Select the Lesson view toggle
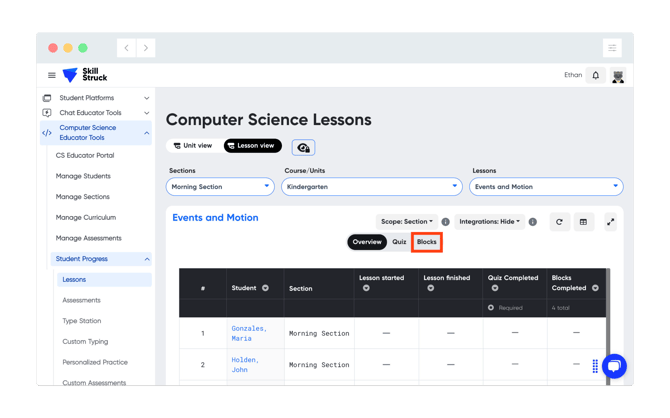Viewport: 670px width, 418px height. click(x=253, y=146)
